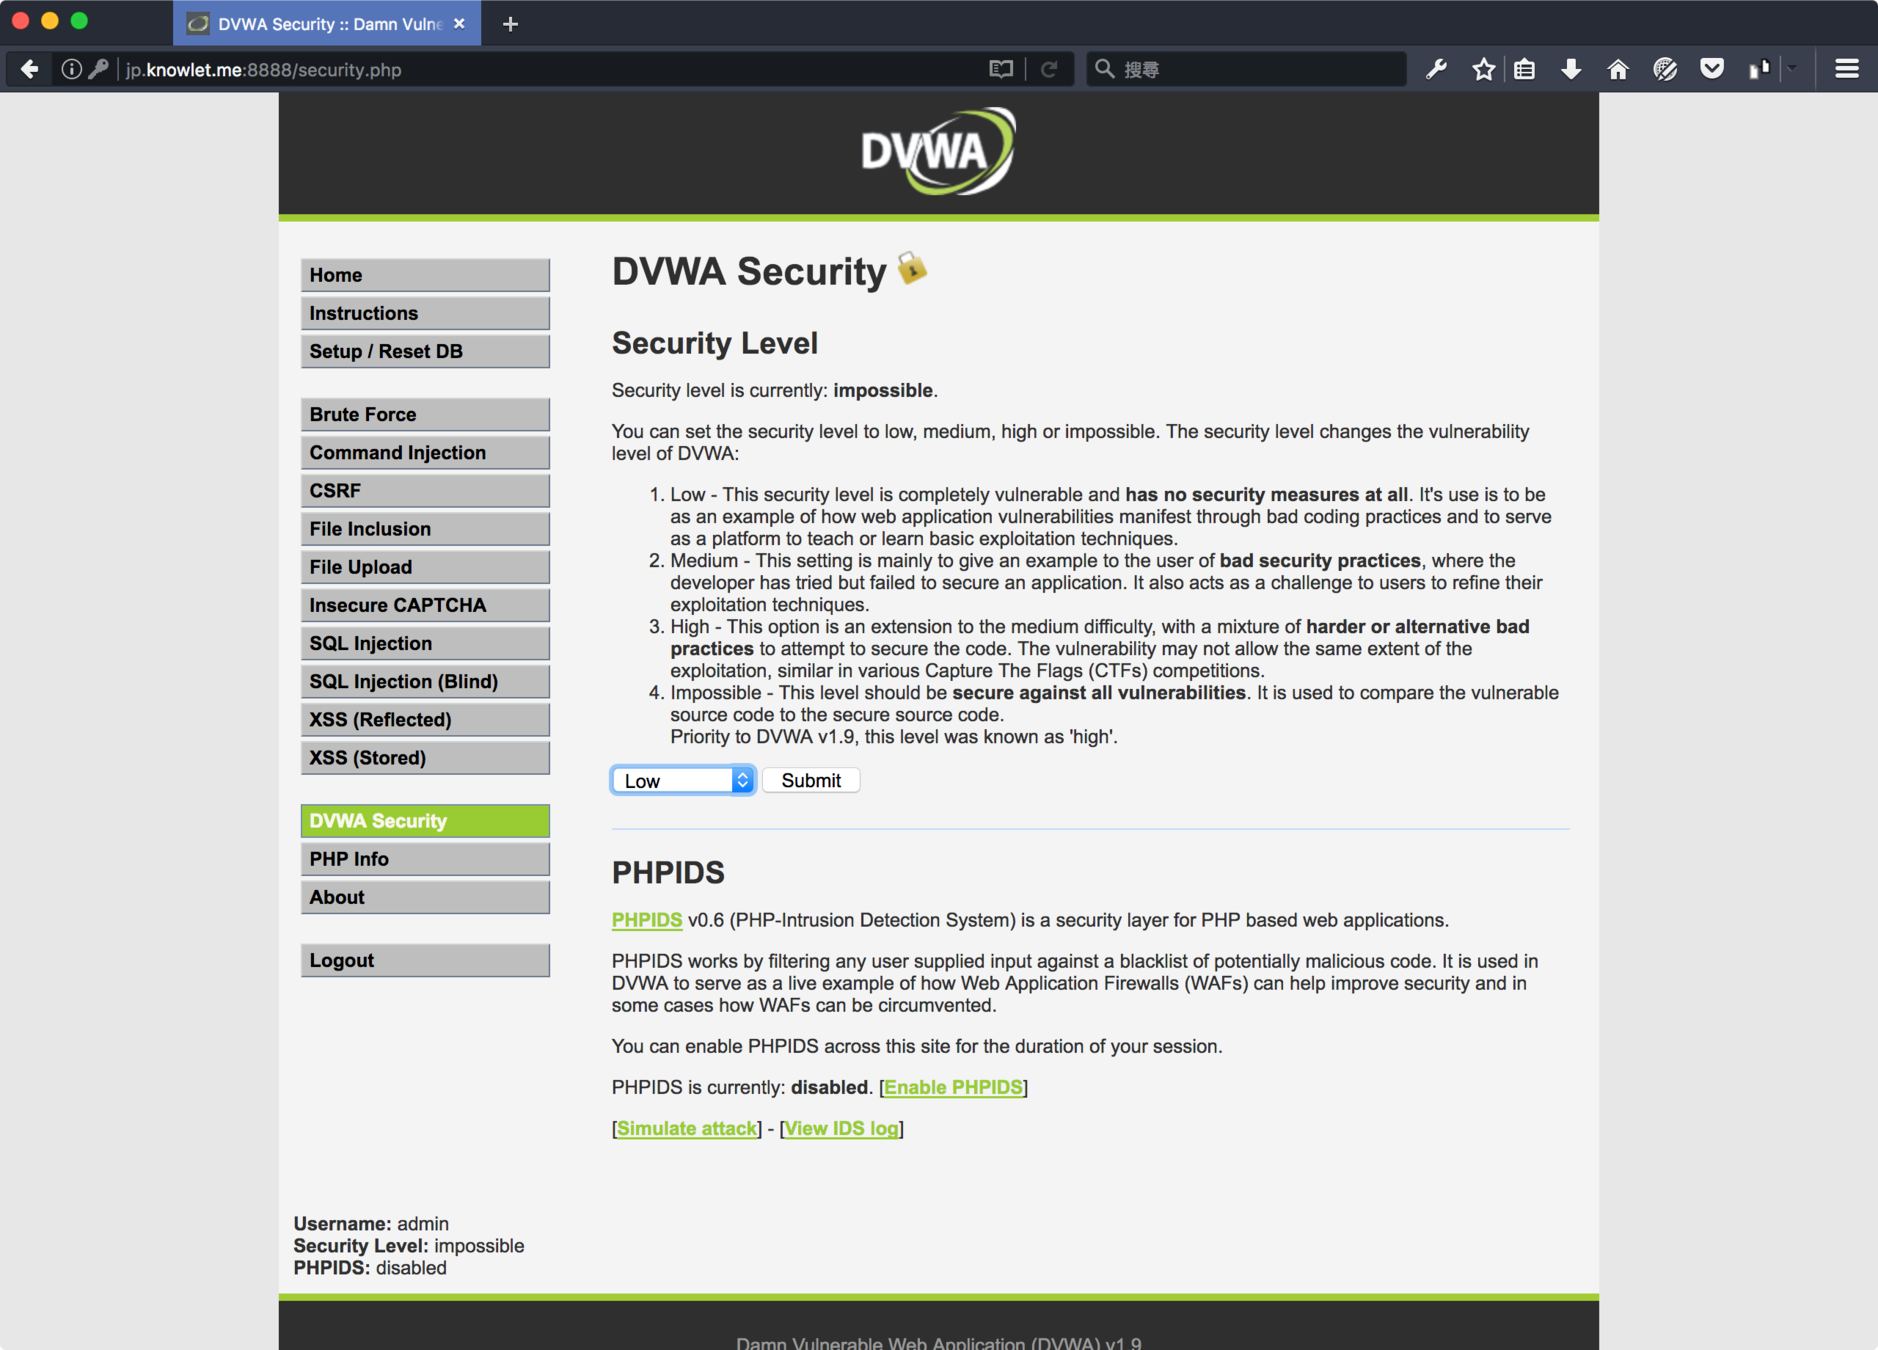Open Brute Force vulnerability page
The height and width of the screenshot is (1350, 1878).
[x=425, y=414]
